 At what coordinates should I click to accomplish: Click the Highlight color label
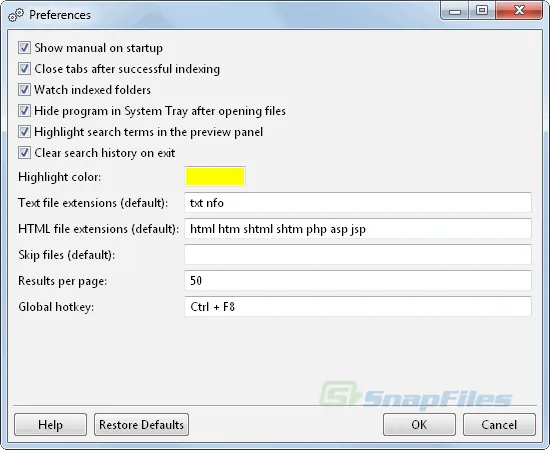point(60,177)
